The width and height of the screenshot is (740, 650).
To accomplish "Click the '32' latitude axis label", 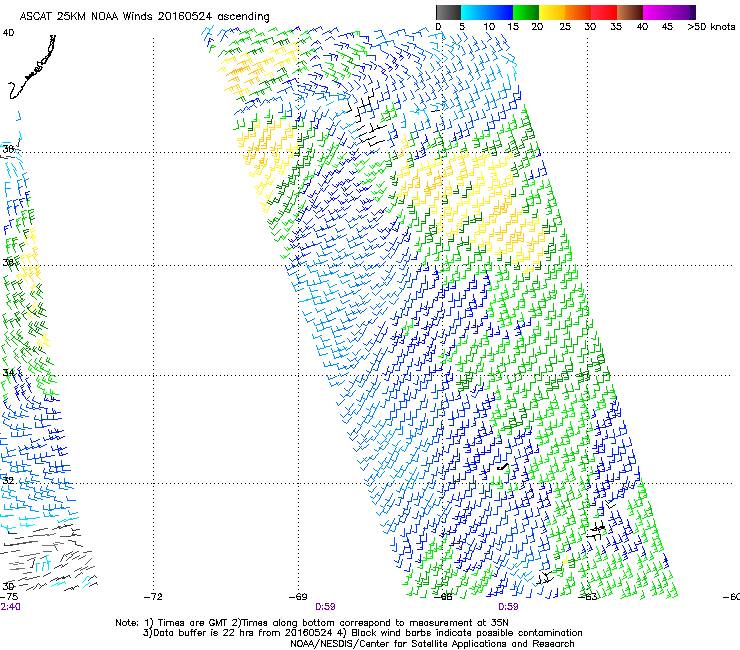I will tap(8, 481).
